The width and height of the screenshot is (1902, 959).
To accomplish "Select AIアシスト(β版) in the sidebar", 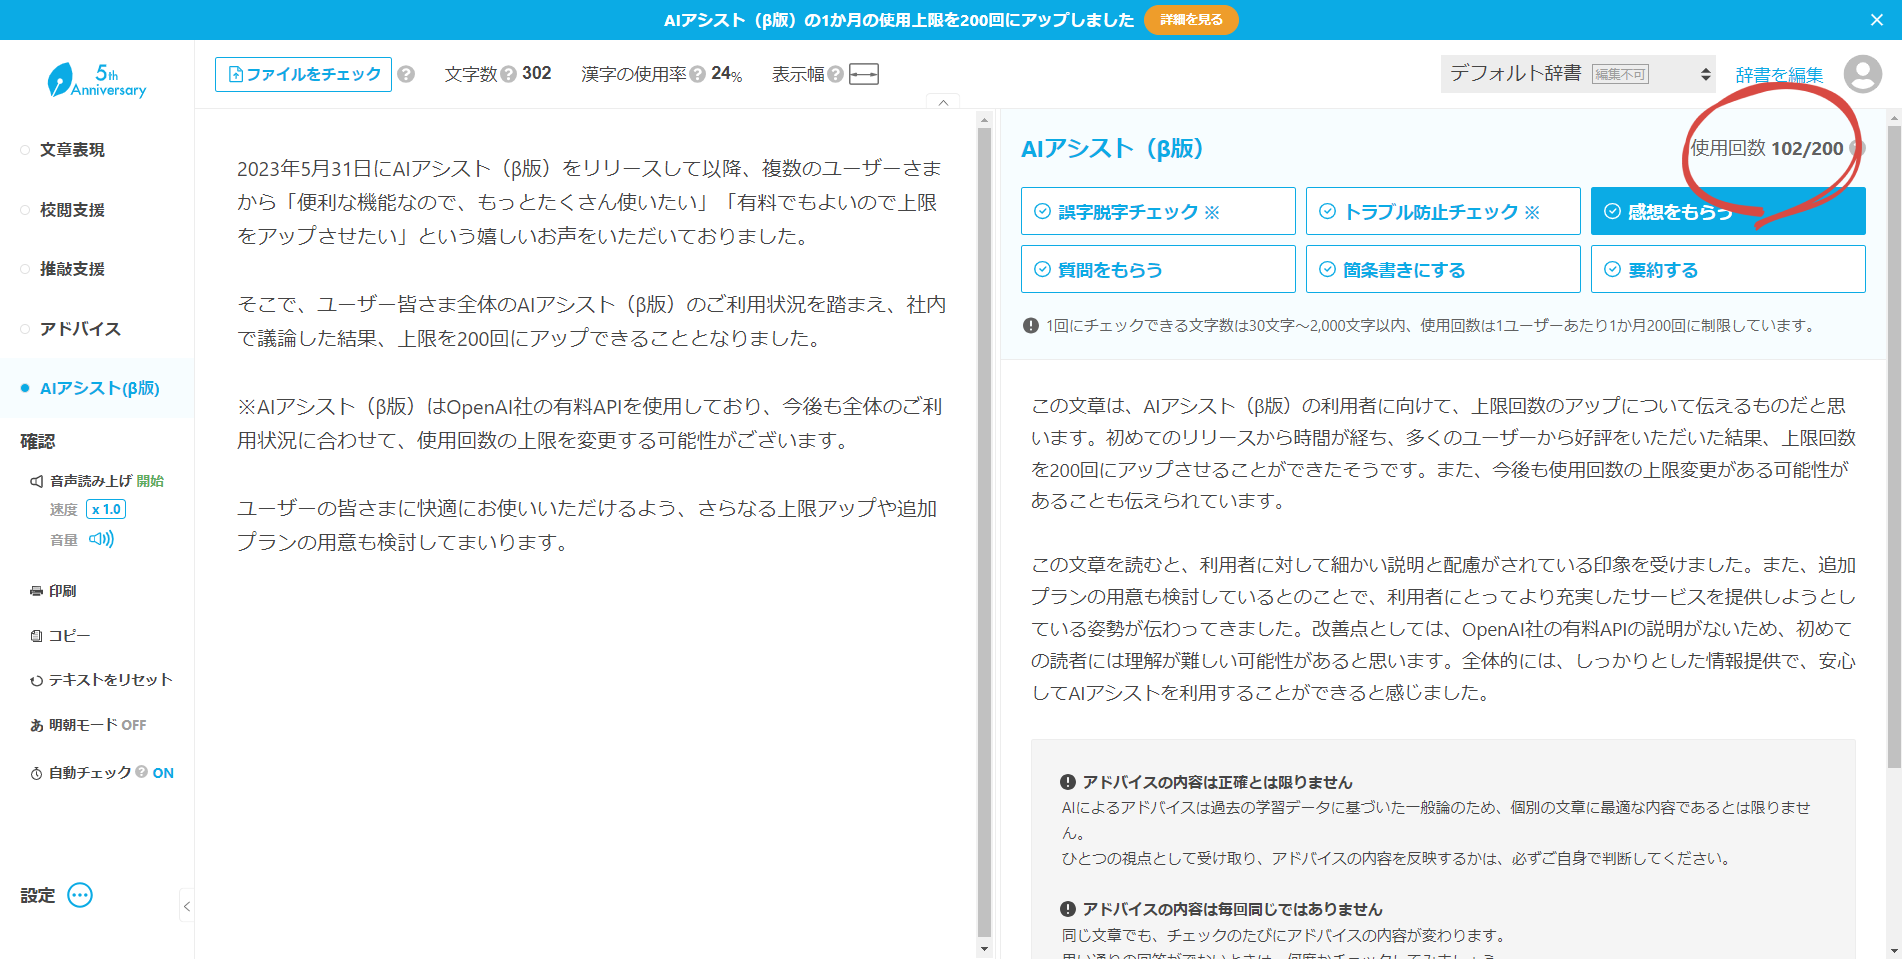I will [x=100, y=388].
